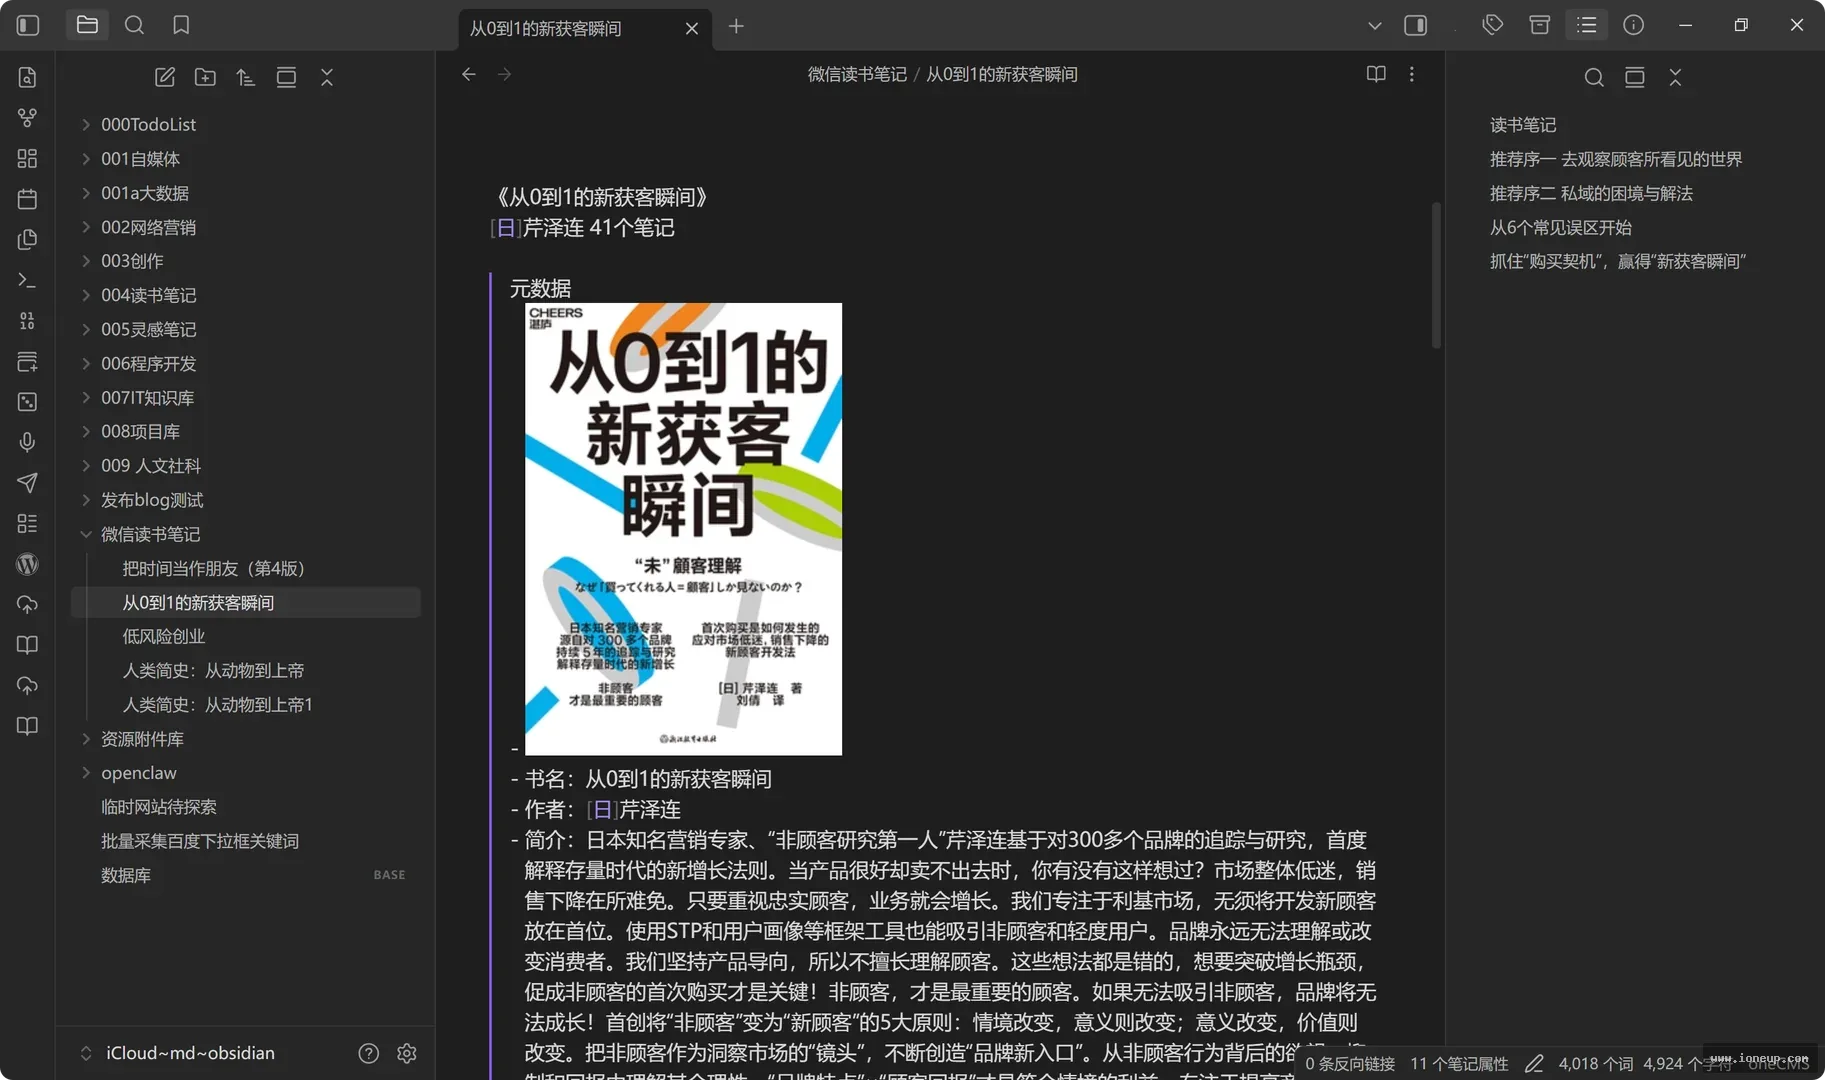Open tags pane icon in right tabs
This screenshot has width=1825, height=1080.
[1493, 25]
